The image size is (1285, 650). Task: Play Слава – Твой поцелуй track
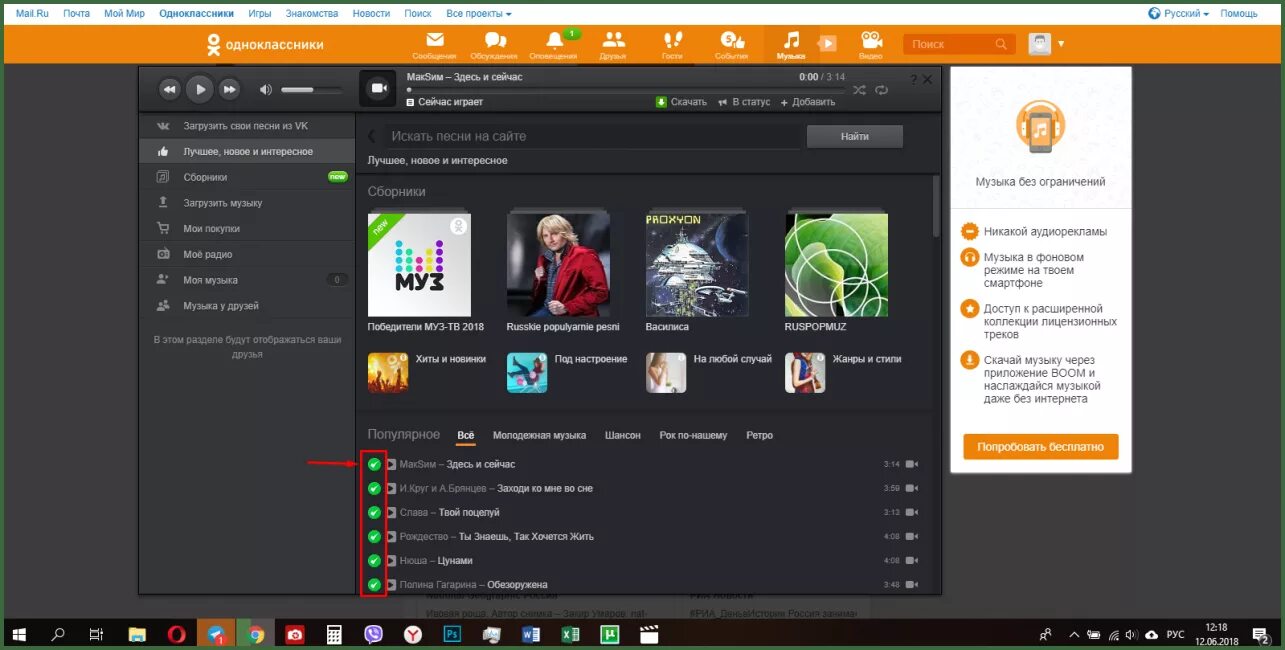[x=391, y=512]
